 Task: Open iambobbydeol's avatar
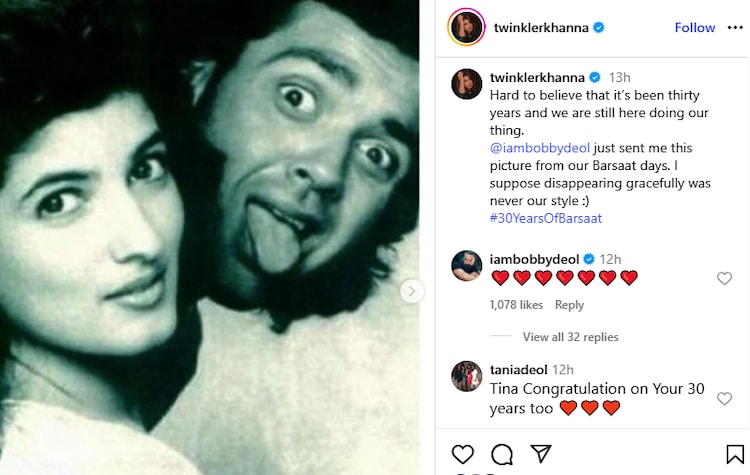point(466,266)
